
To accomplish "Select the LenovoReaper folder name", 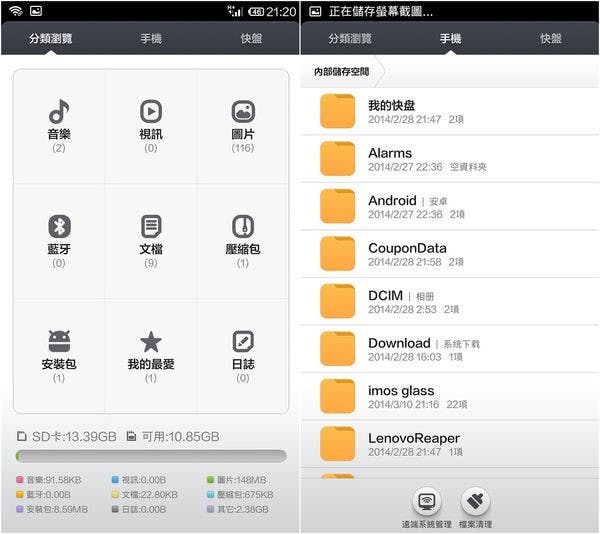I will click(414, 438).
